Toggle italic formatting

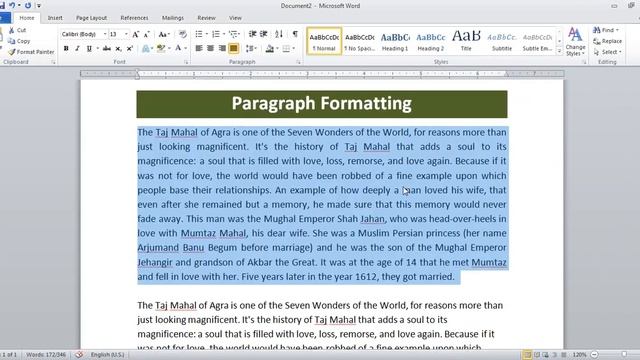coord(77,49)
